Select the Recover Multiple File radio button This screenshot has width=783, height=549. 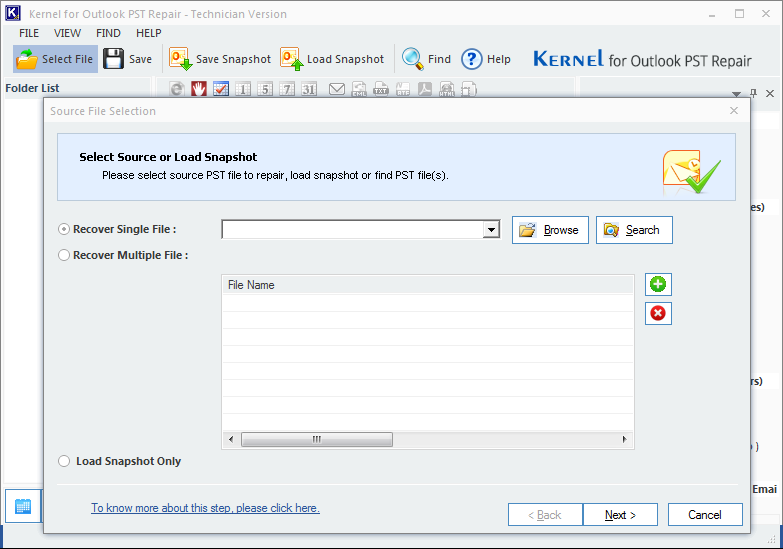[x=64, y=255]
